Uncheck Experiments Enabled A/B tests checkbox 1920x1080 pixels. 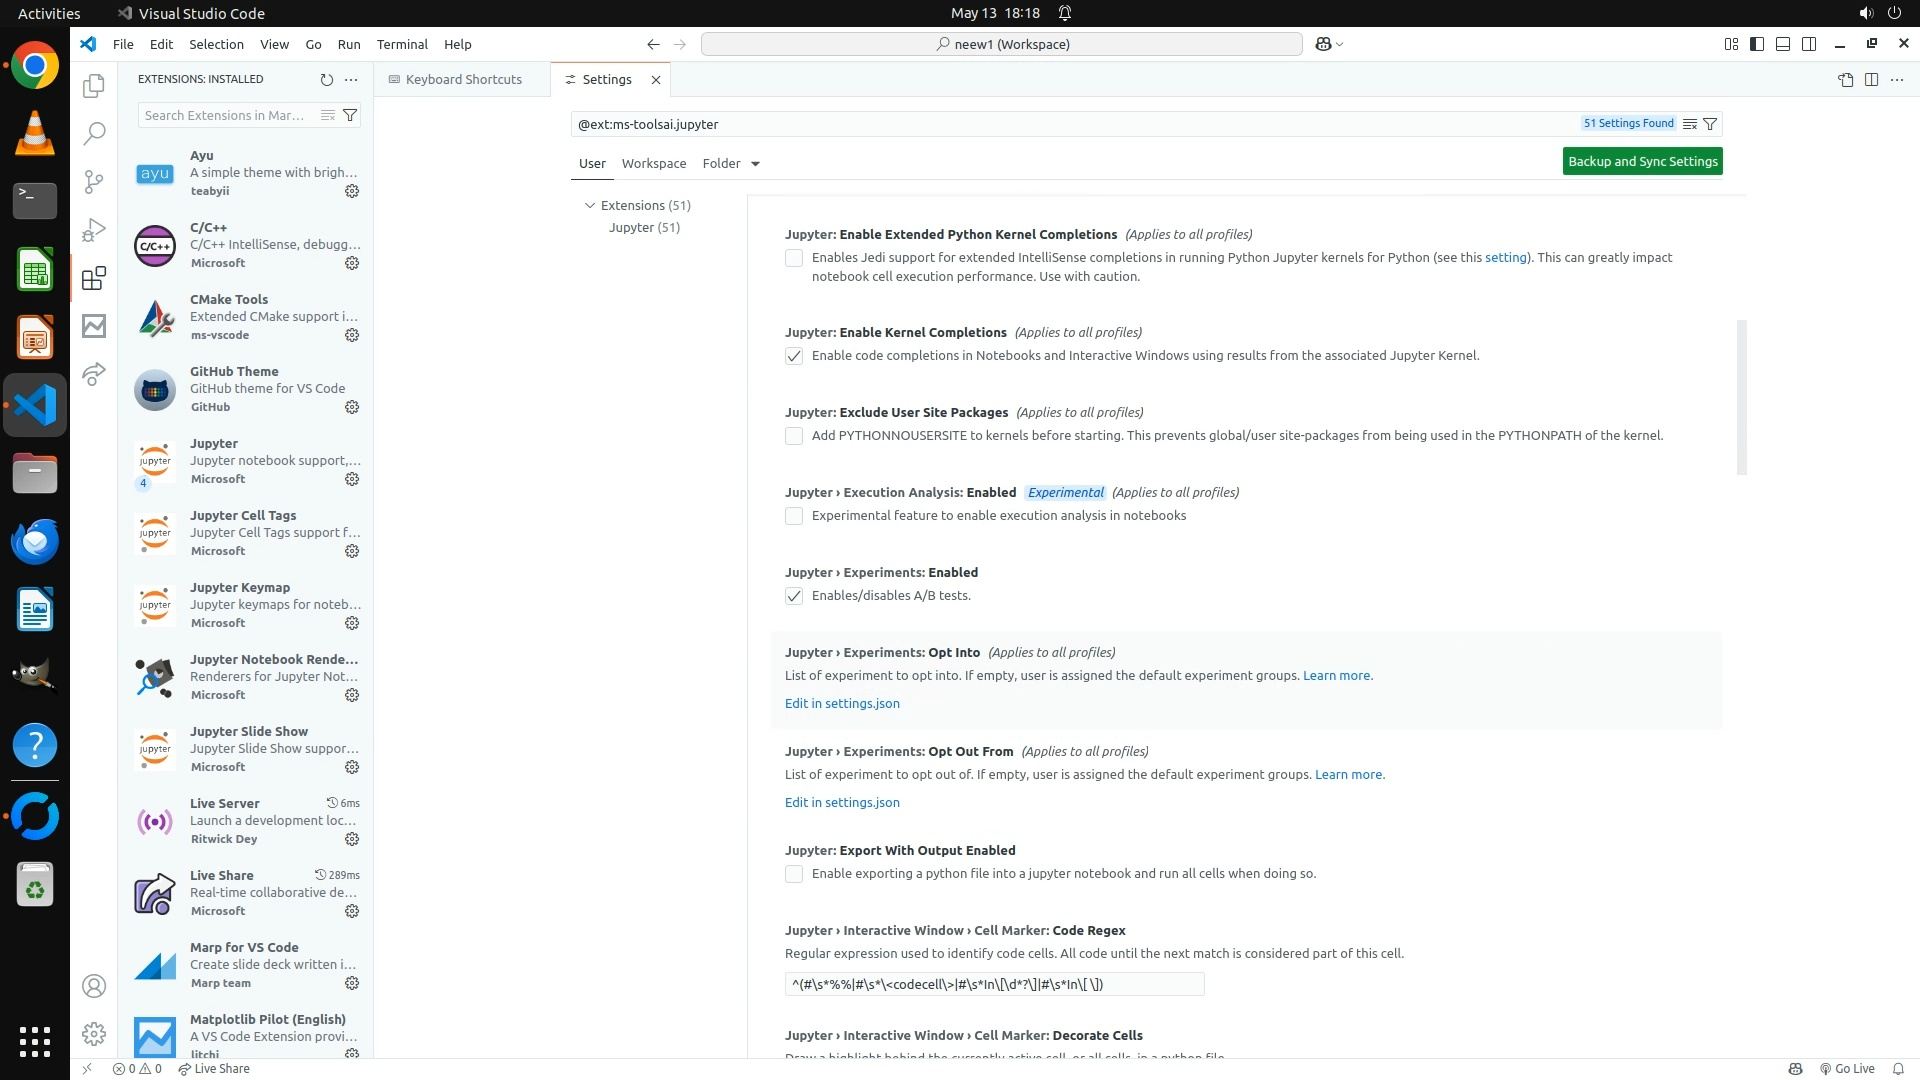tap(794, 596)
